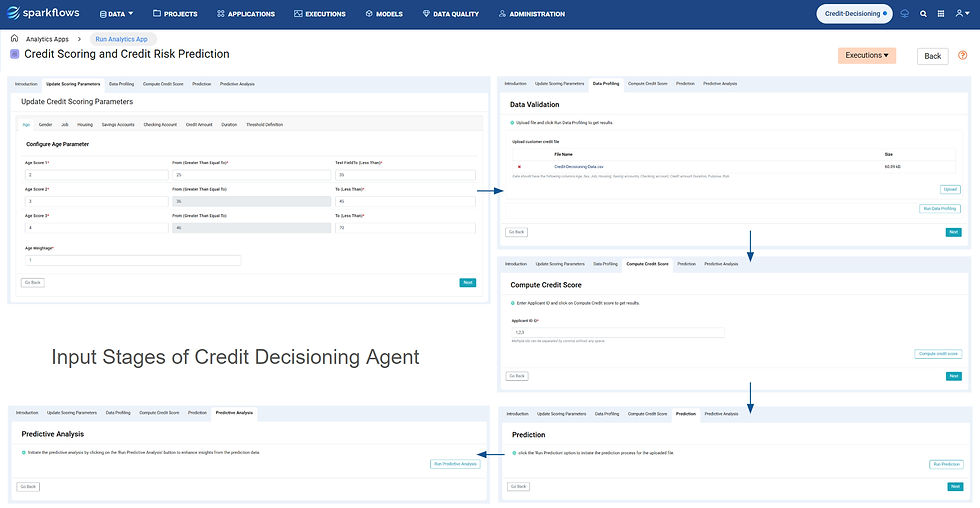Select the Threshold Definition tab

[264, 124]
